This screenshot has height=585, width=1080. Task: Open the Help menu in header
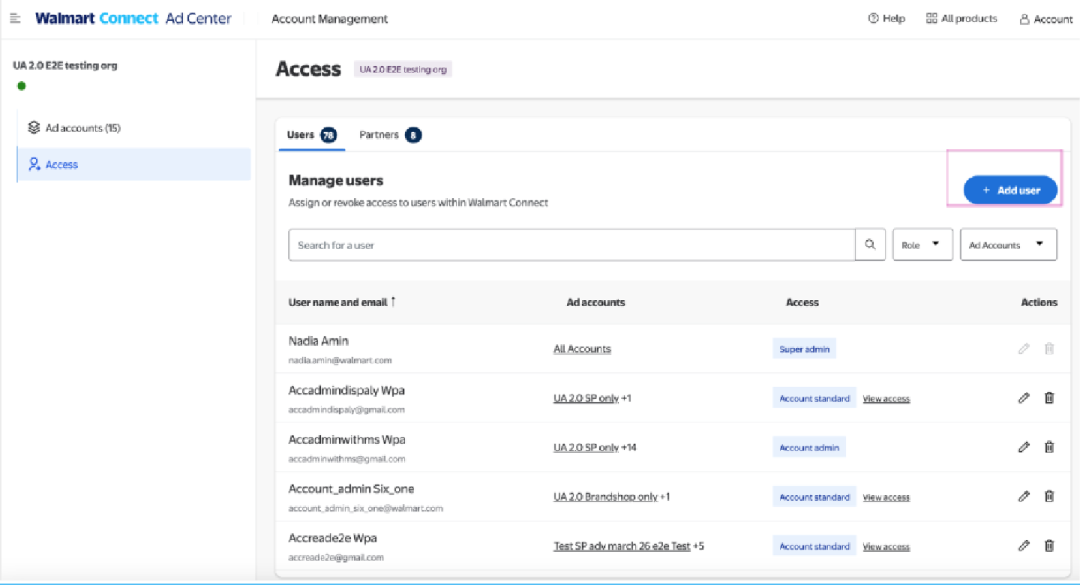pos(887,19)
